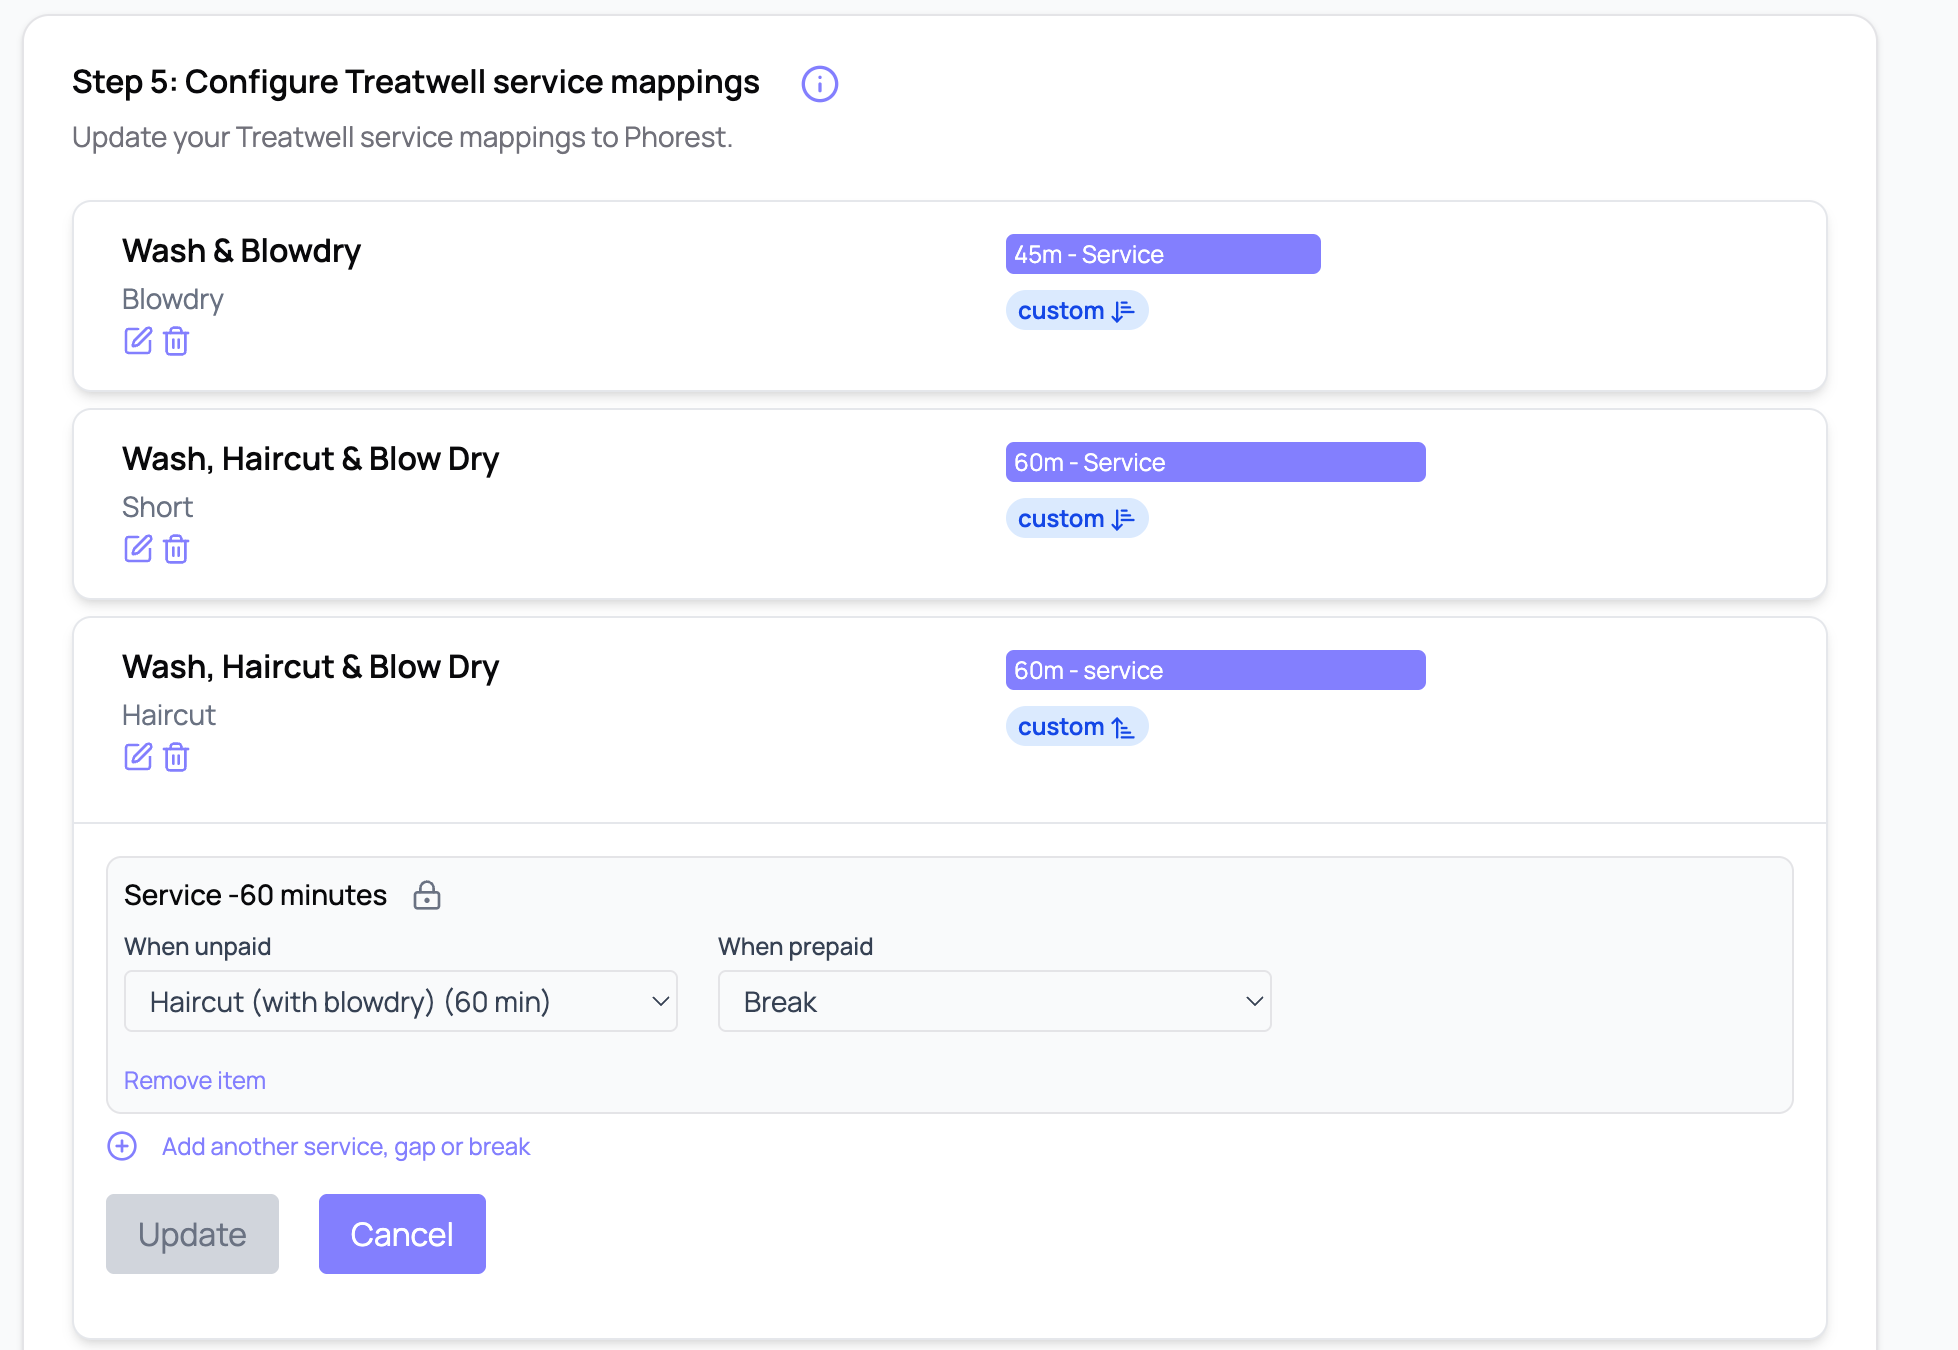
Task: Click custom tag under 45m - Service
Action: click(x=1077, y=311)
